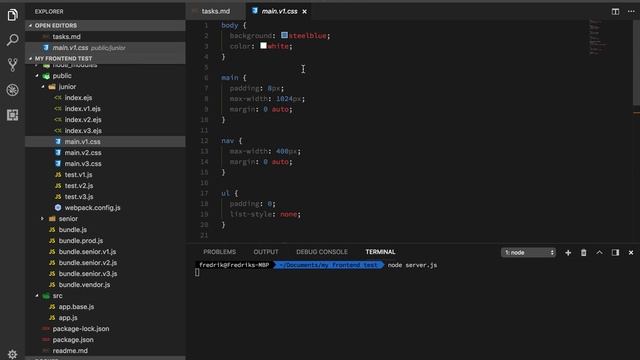The height and width of the screenshot is (360, 640).
Task: Switch to the OUTPUT tab
Action: coord(266,252)
